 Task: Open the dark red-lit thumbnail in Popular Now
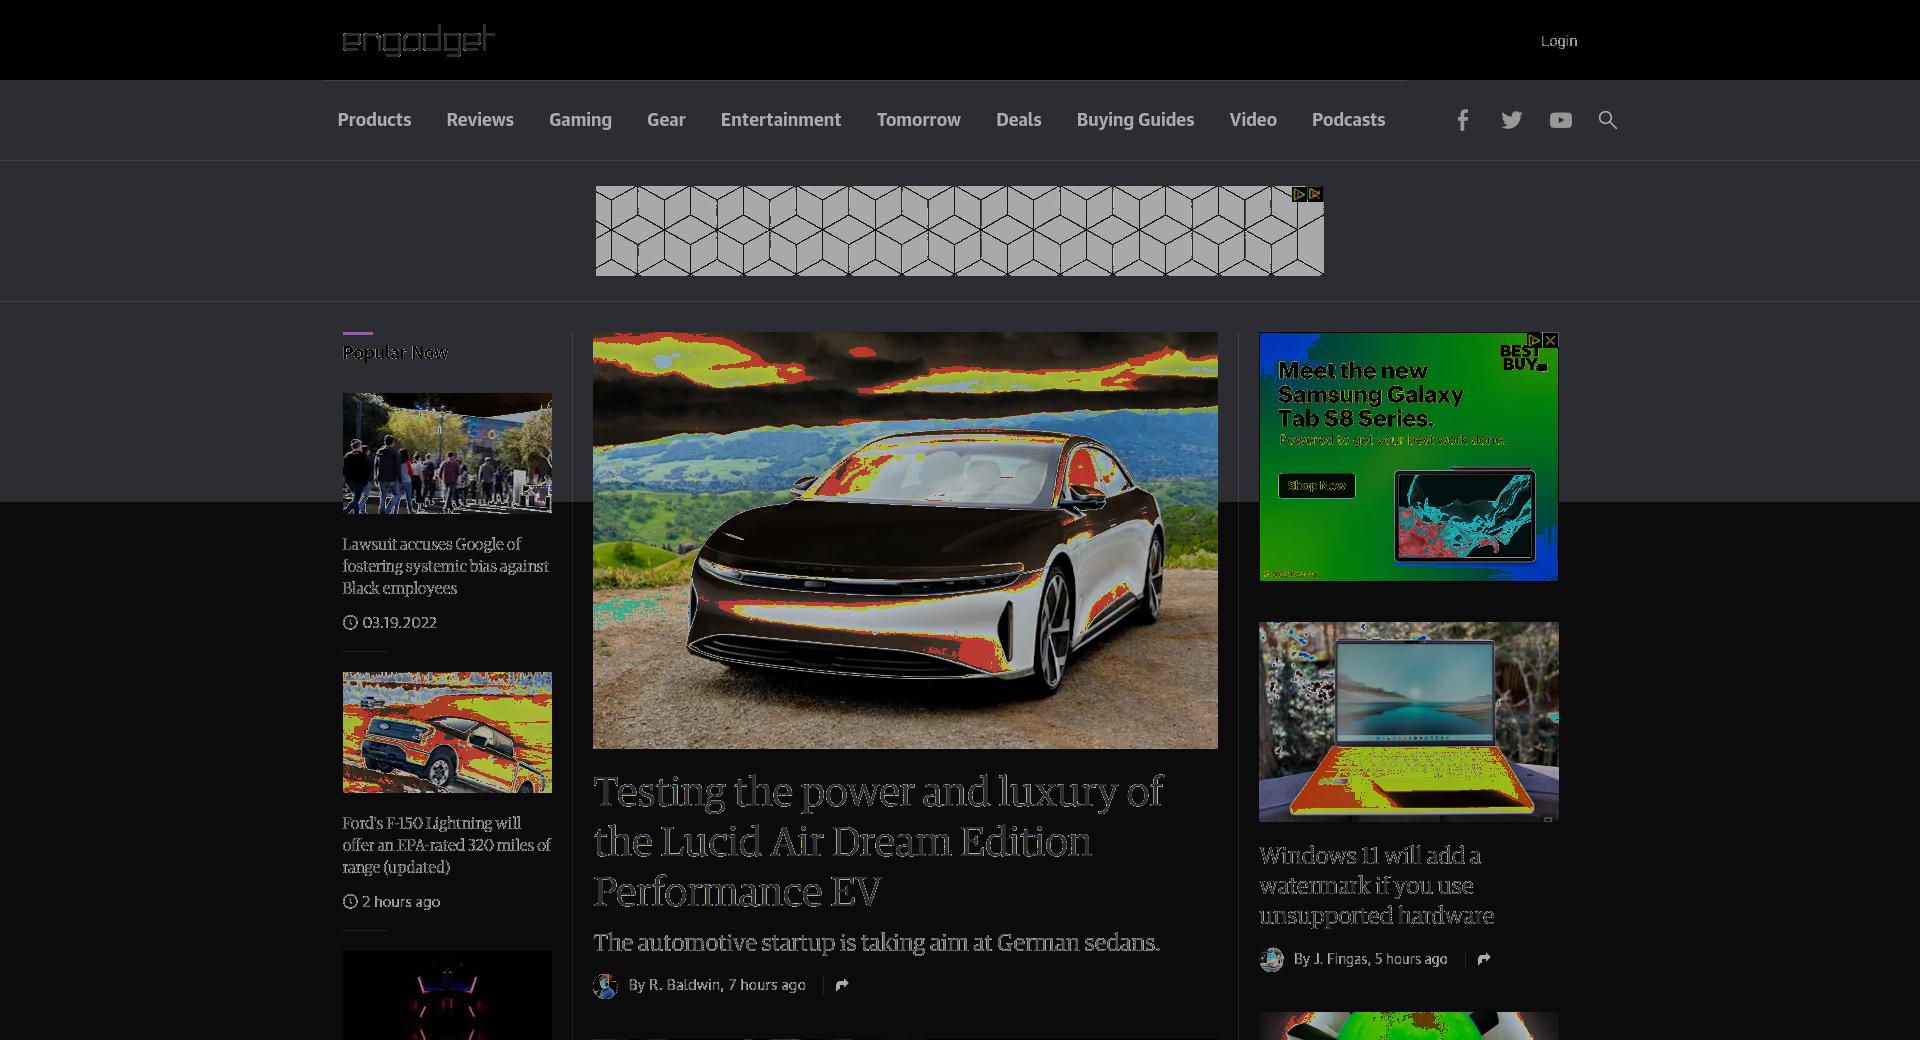coord(447,995)
